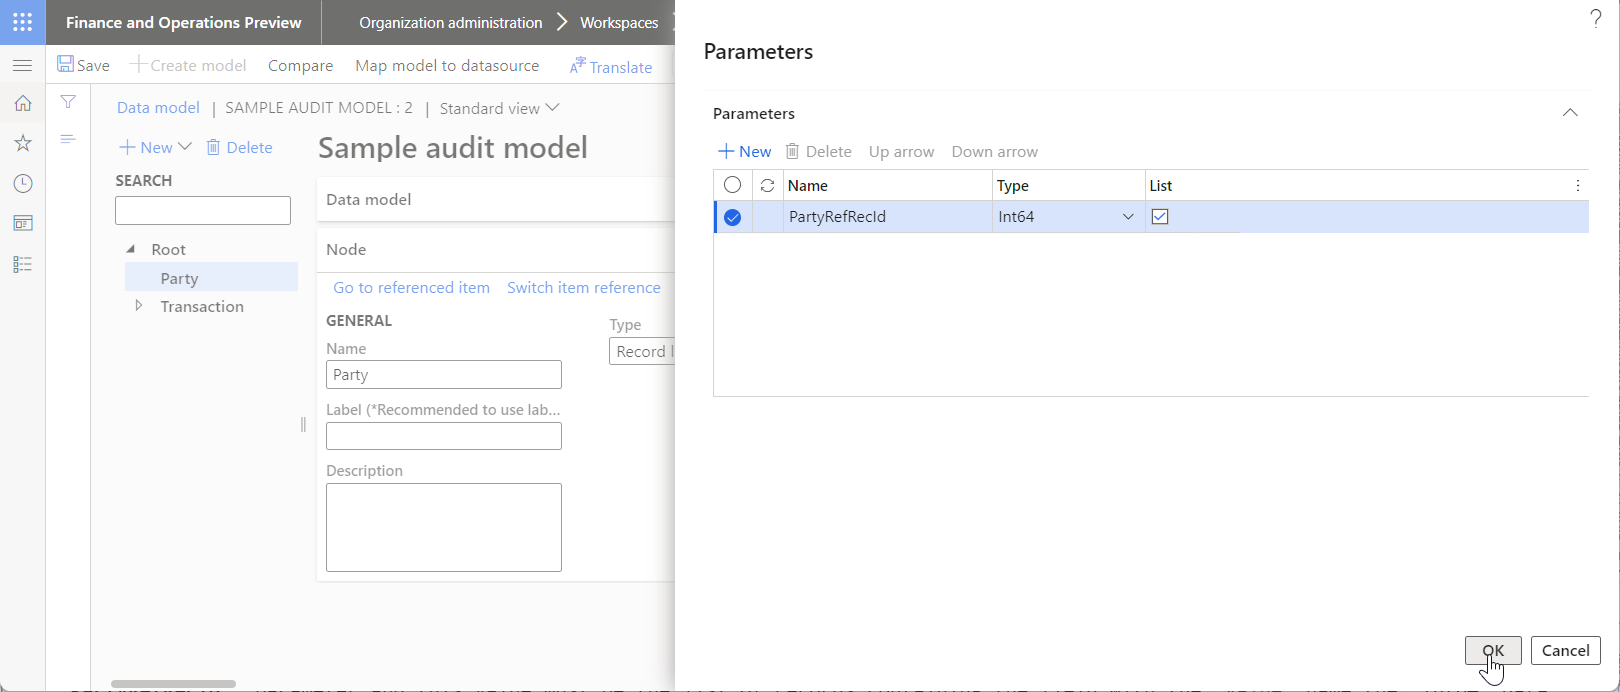Click the related info lines icon below the filter icon

click(x=68, y=139)
